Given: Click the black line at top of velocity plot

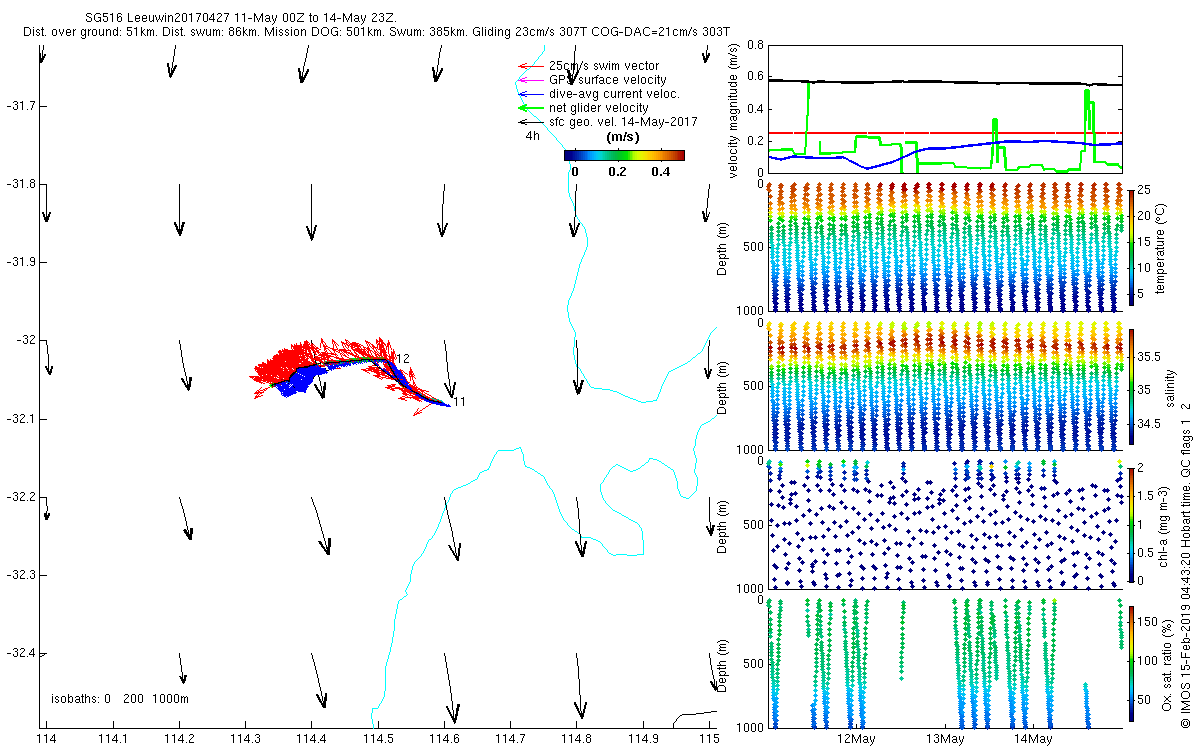Looking at the screenshot, I should pos(945,83).
